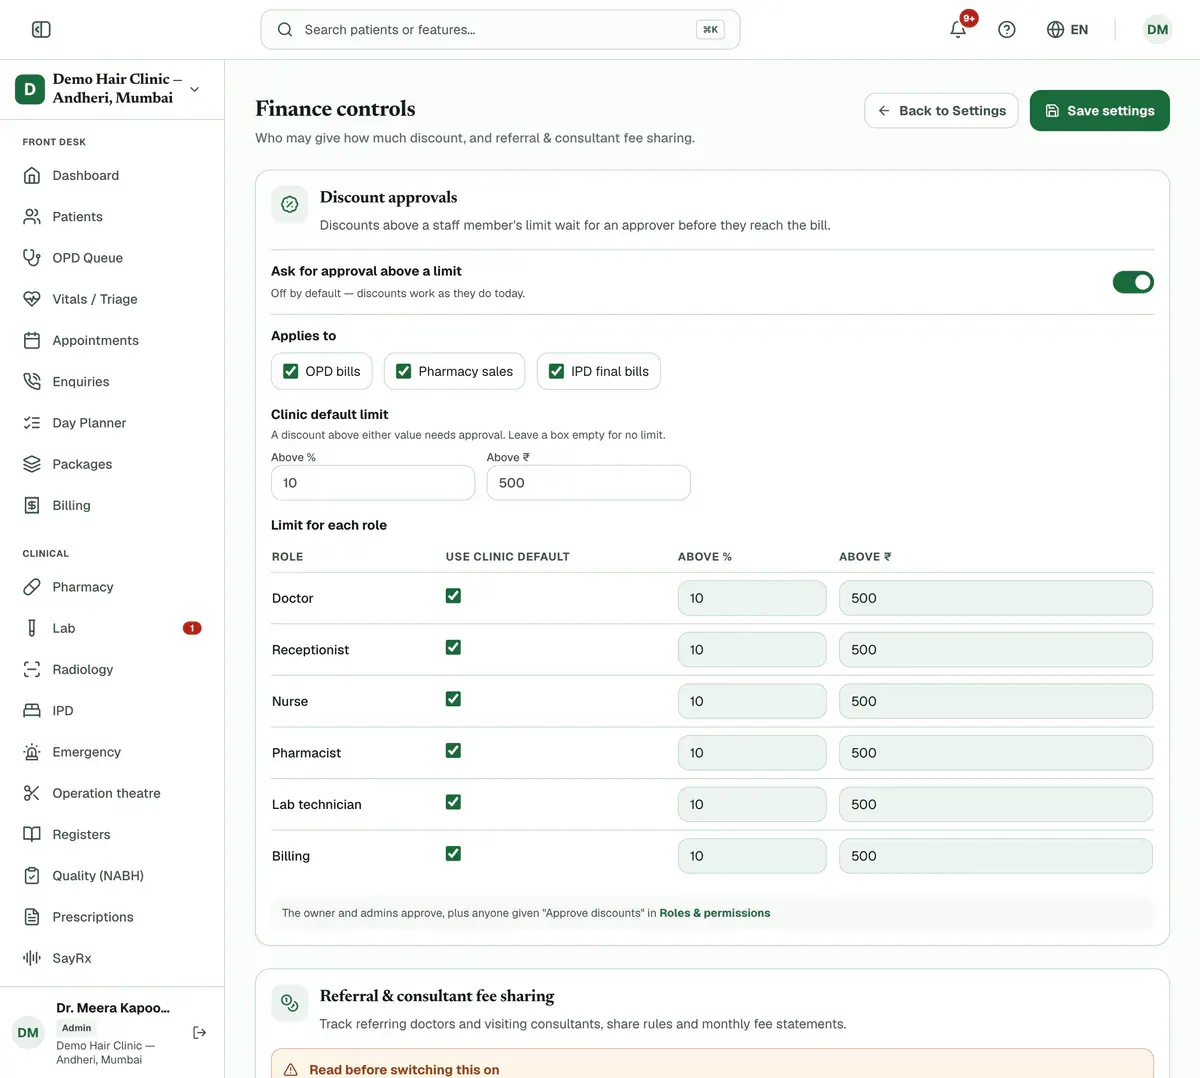
Task: Click the Lab notification badge
Action: [x=192, y=628]
